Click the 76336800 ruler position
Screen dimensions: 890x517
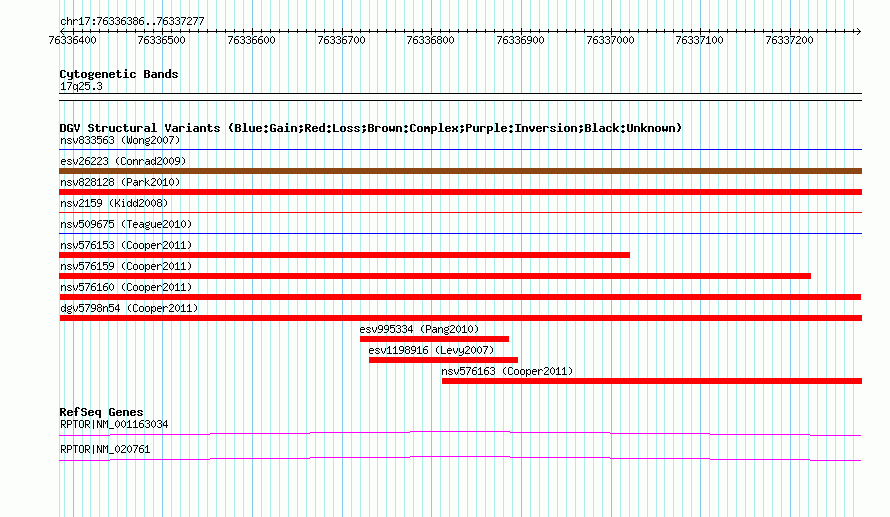(x=431, y=40)
